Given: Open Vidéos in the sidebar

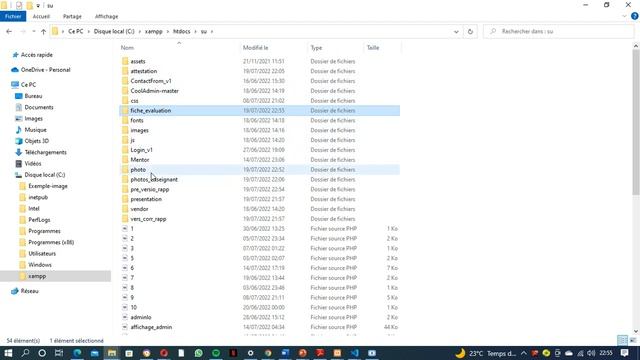Looking at the screenshot, I should 33,163.
